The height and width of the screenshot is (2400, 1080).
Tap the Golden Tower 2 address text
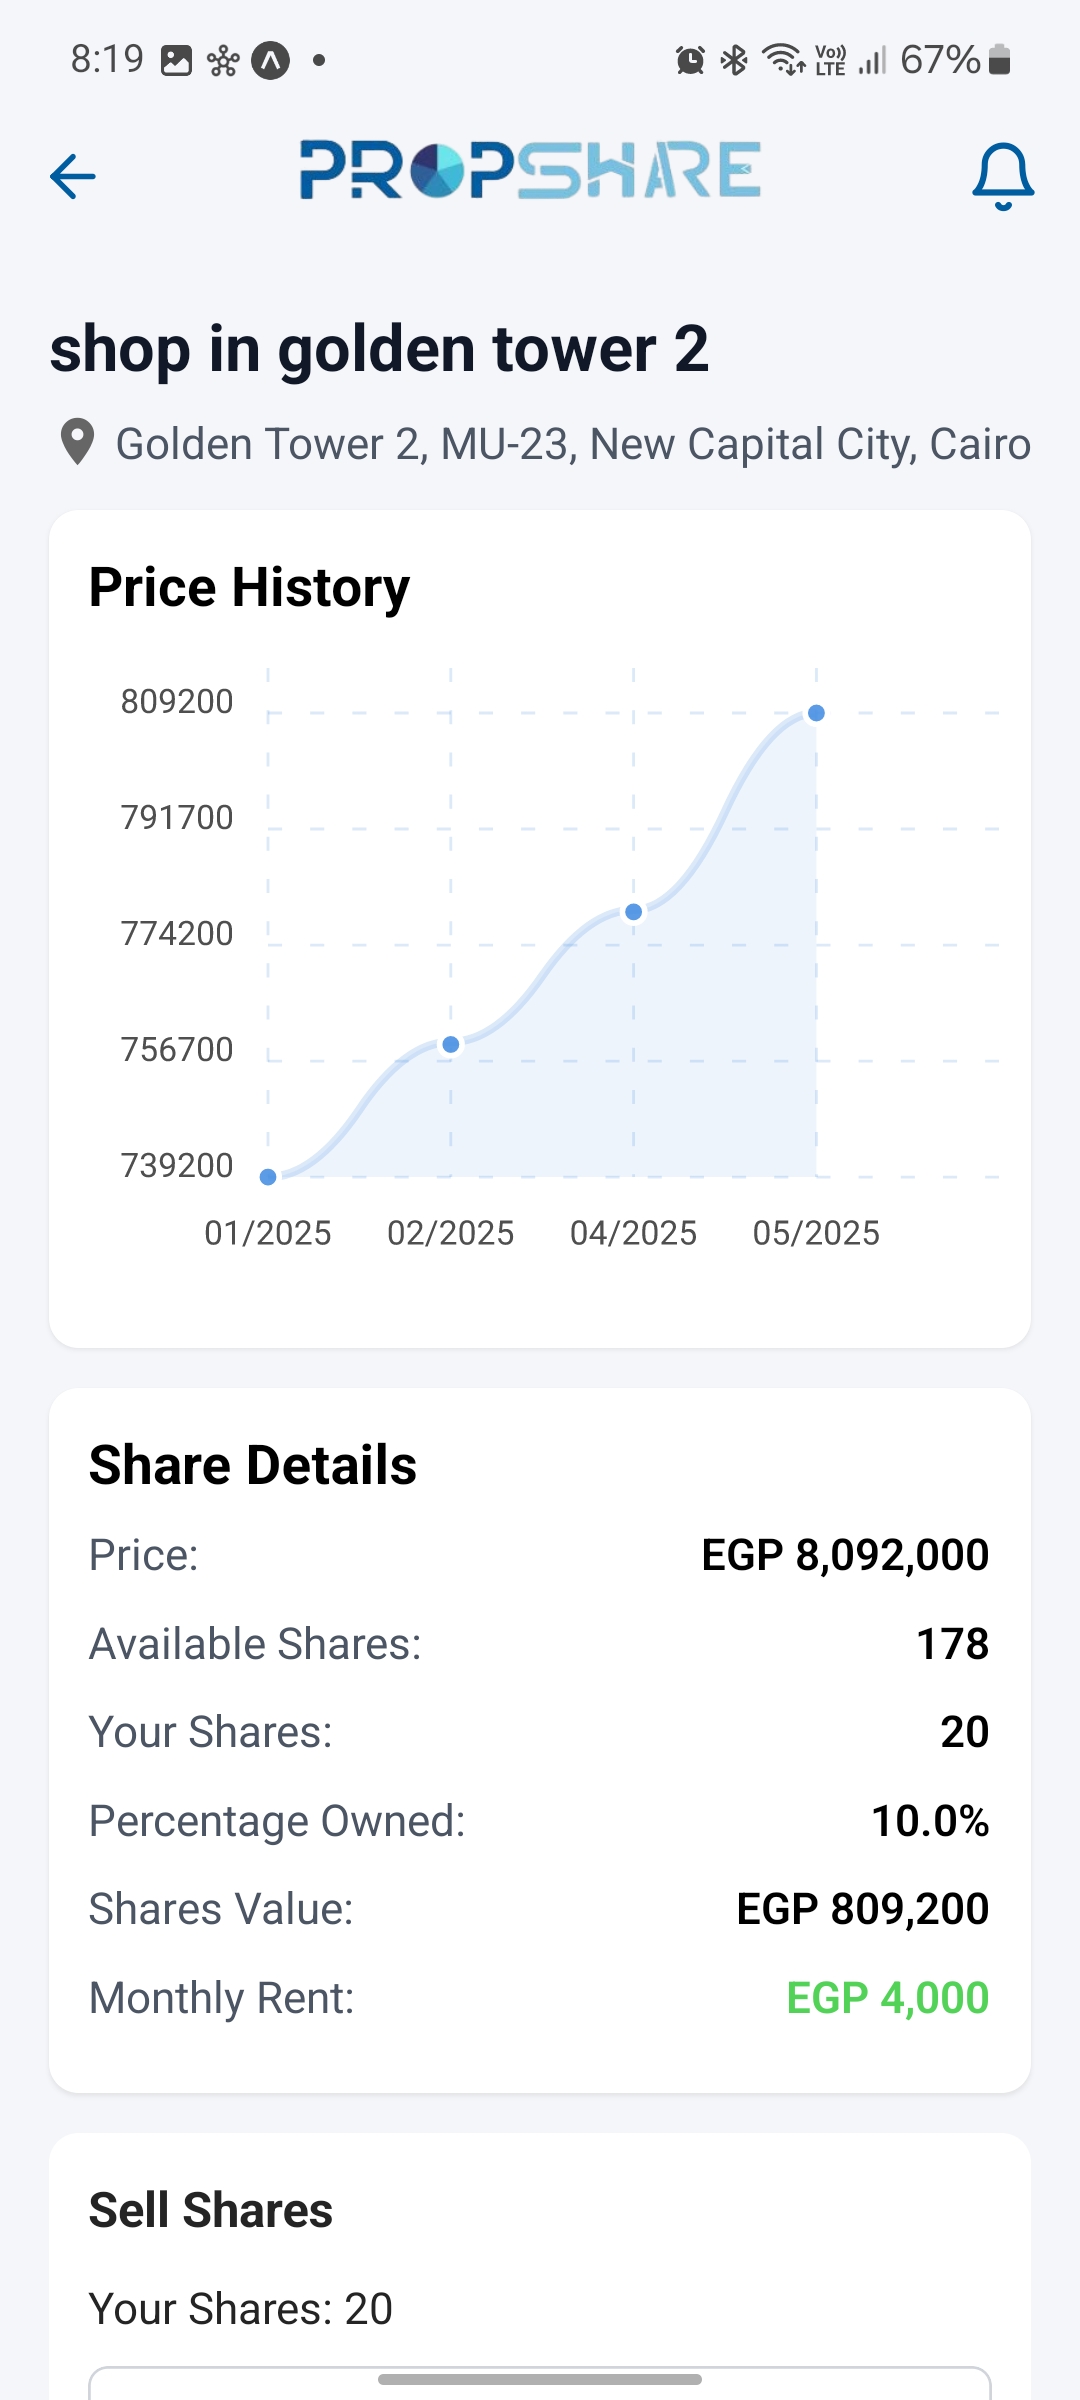click(x=573, y=444)
